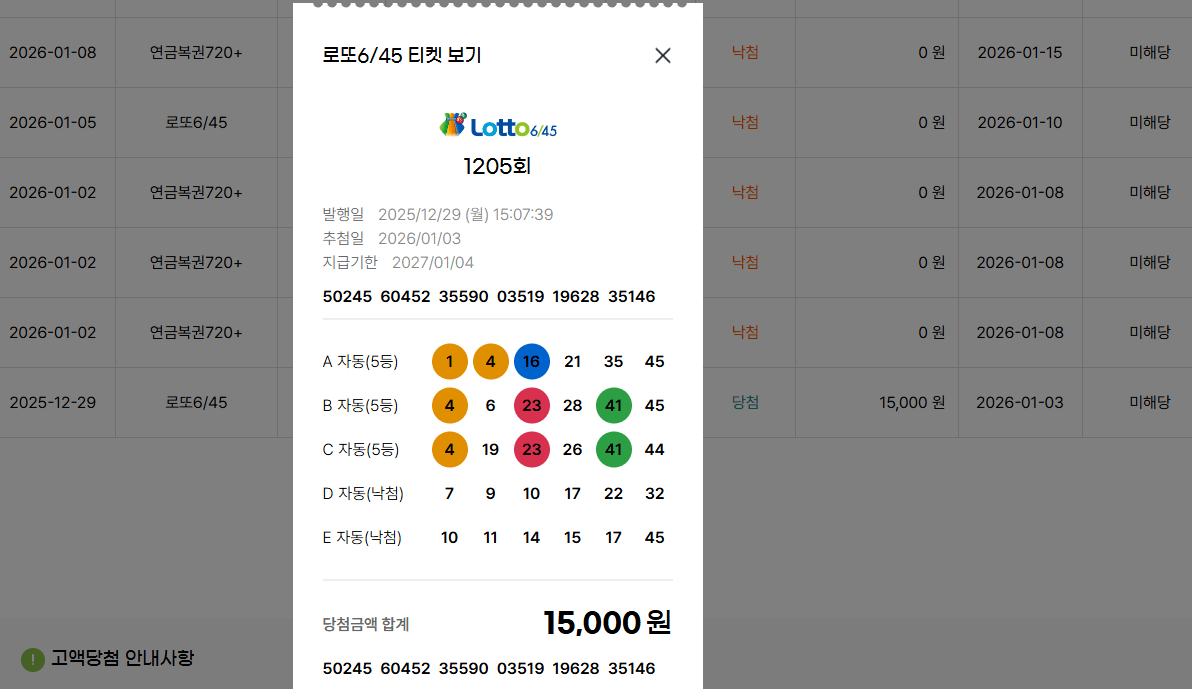1192x689 pixels.
Task: Click red ball 23 in row B
Action: point(532,406)
